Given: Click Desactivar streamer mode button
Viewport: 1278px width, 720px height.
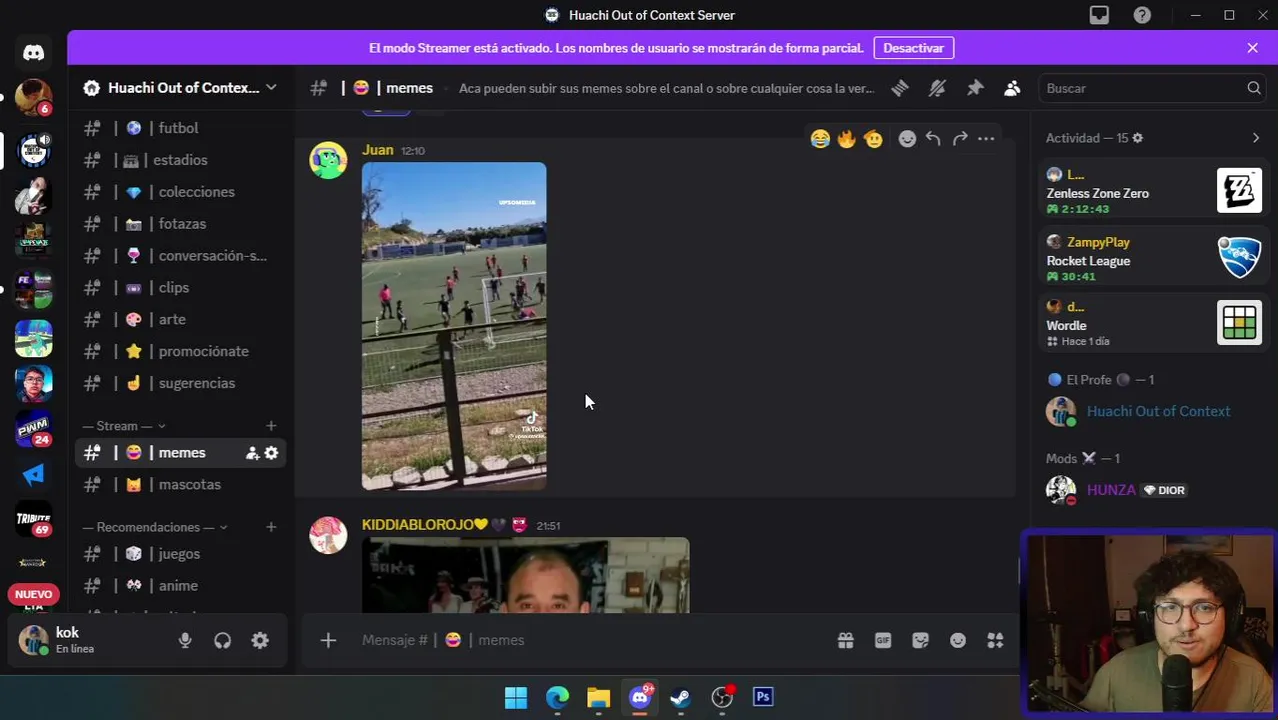Looking at the screenshot, I should pos(913,48).
